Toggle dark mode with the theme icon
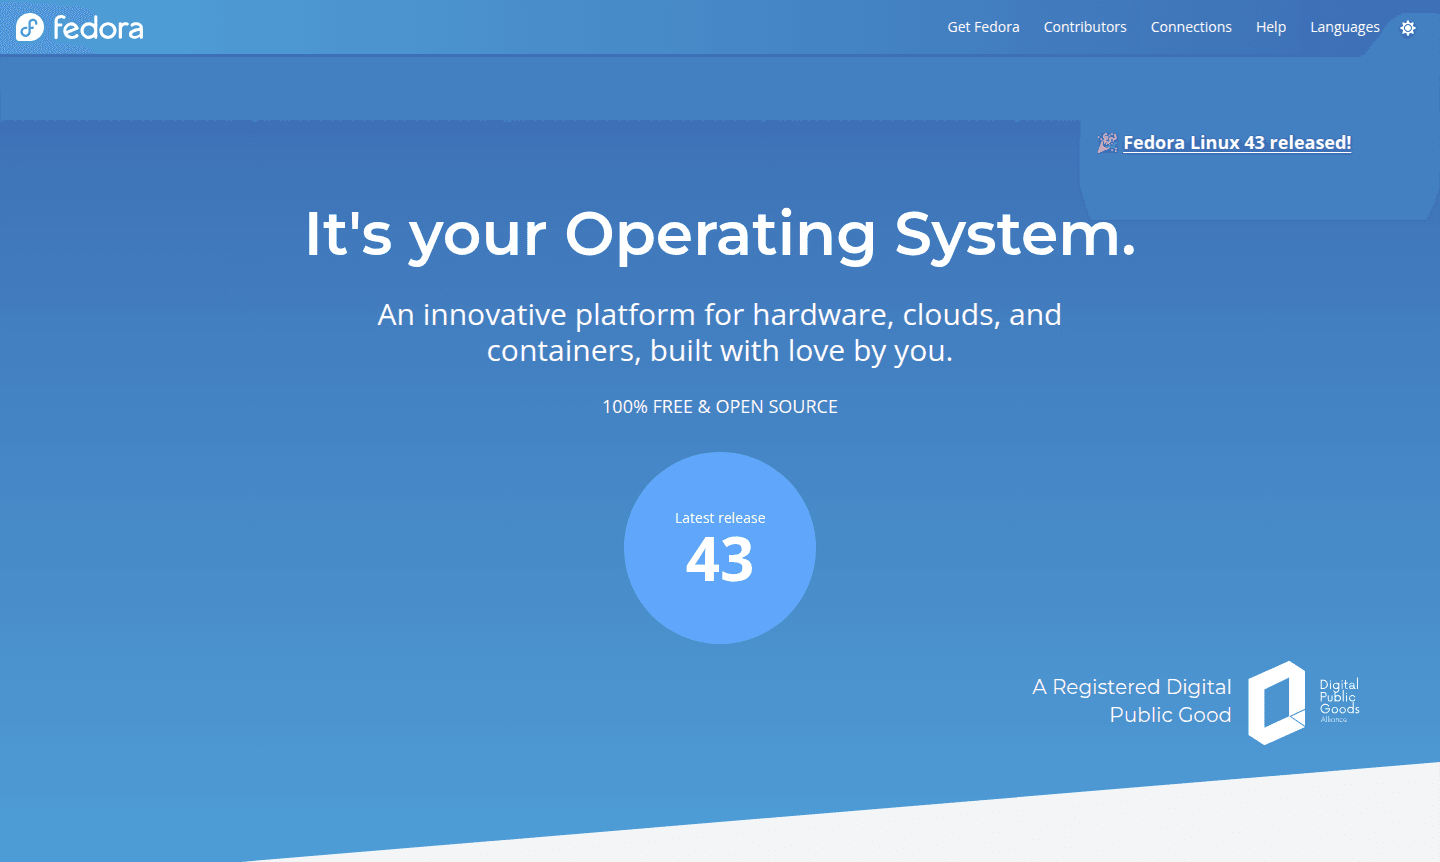 pos(1408,27)
